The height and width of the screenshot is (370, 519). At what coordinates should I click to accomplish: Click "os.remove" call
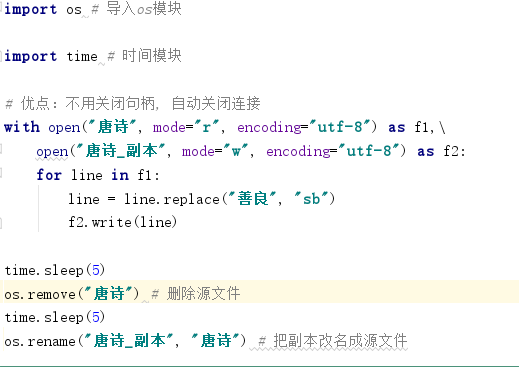[40, 294]
